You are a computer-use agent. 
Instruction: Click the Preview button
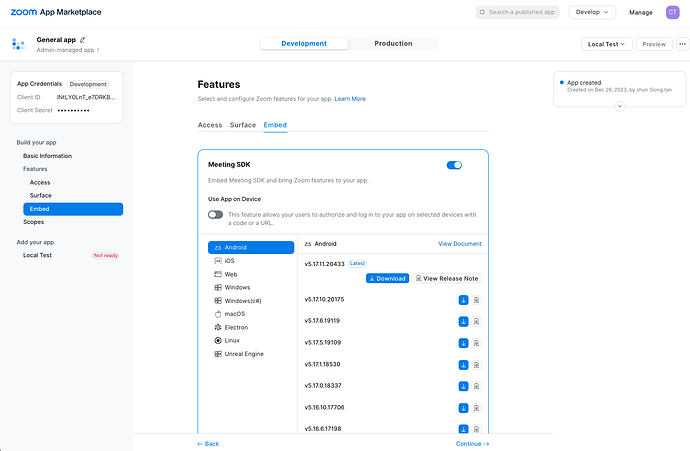[654, 44]
